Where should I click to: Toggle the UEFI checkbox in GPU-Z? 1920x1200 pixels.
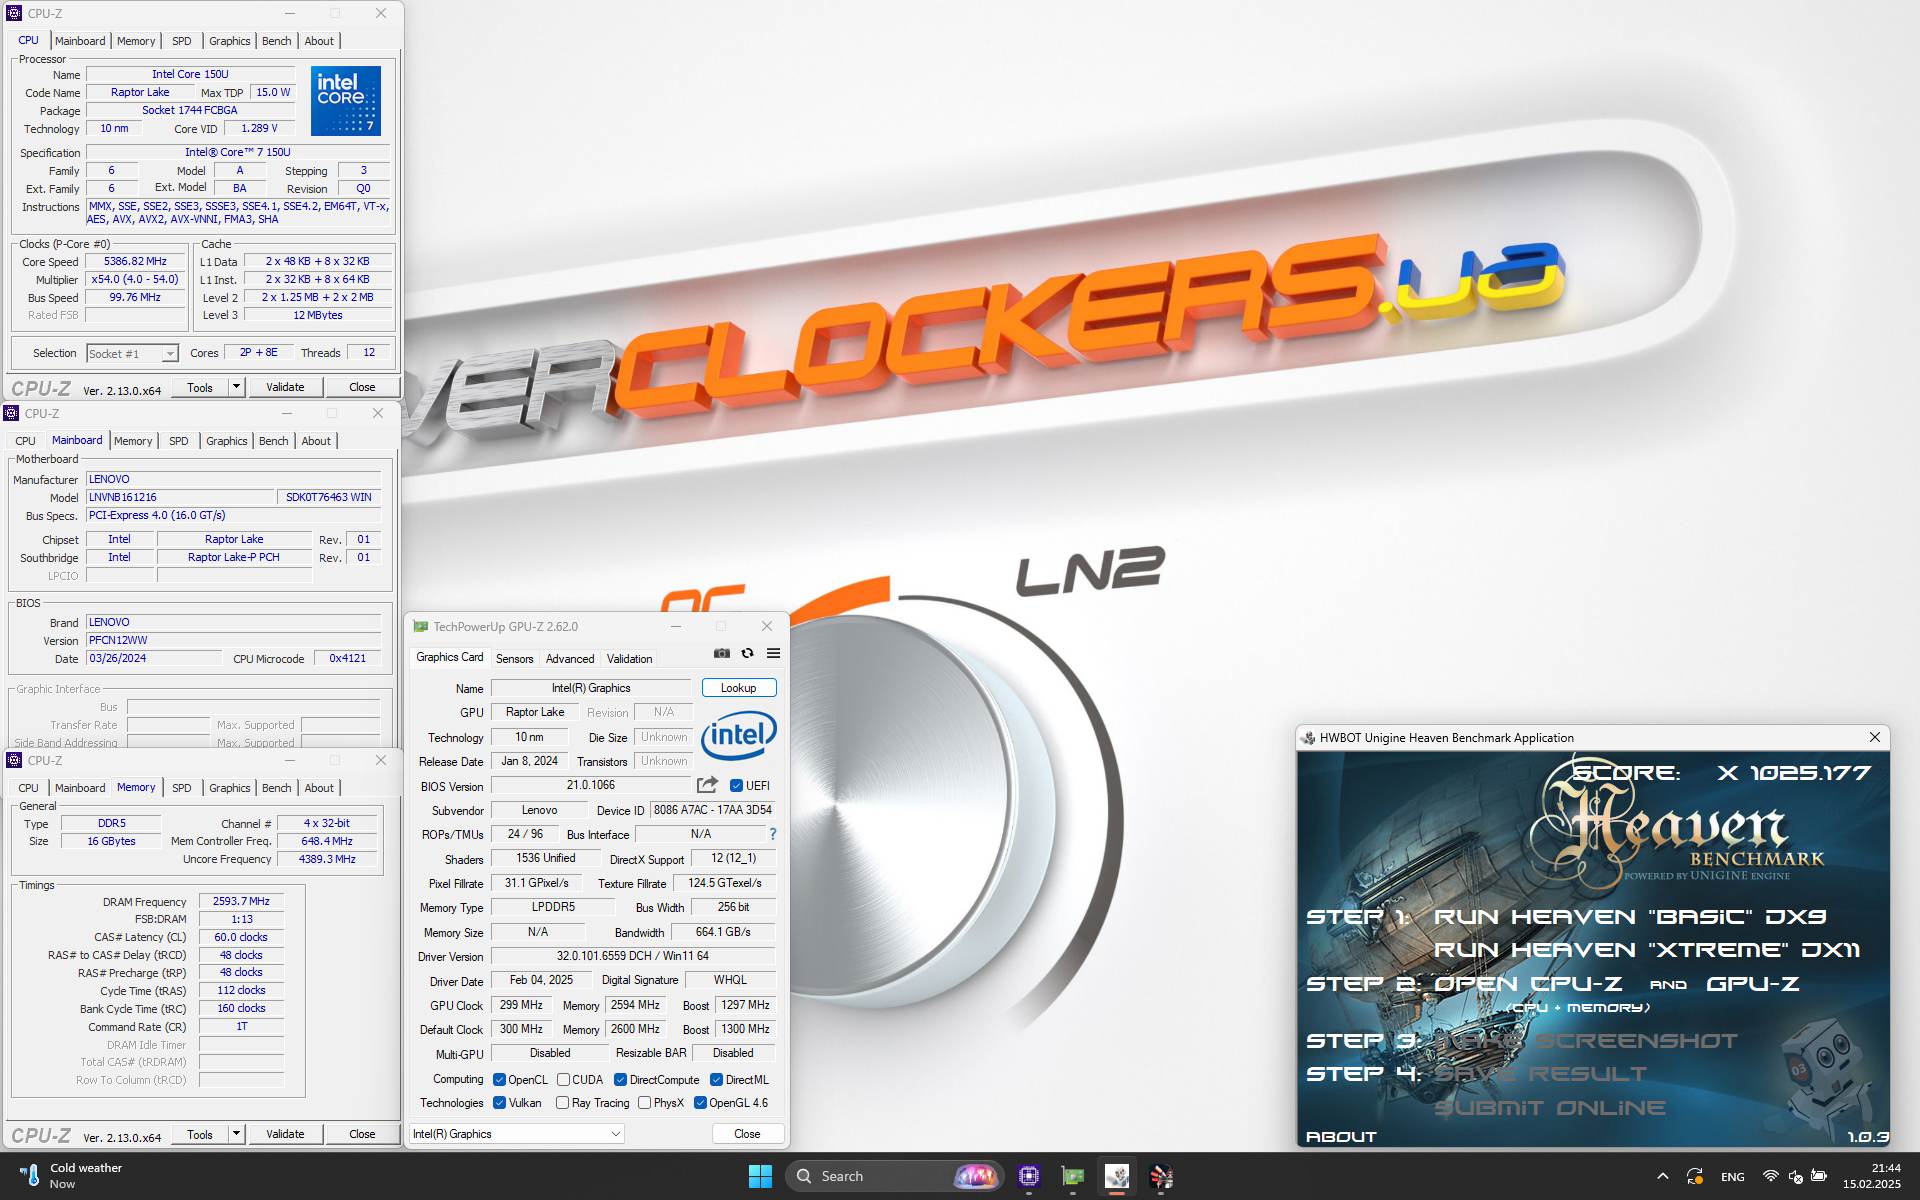click(736, 785)
